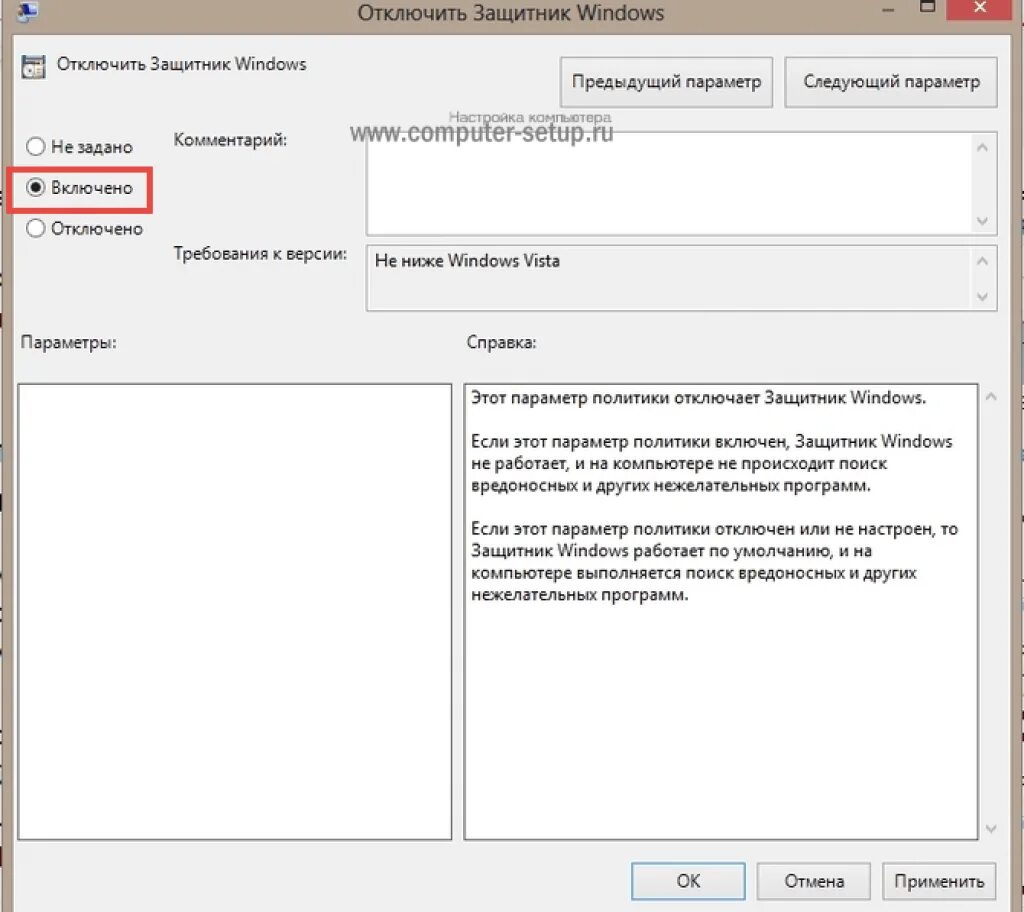Screen dimensions: 1024x912
Task: Click inside the empty "Параметры" pane
Action: pos(234,611)
